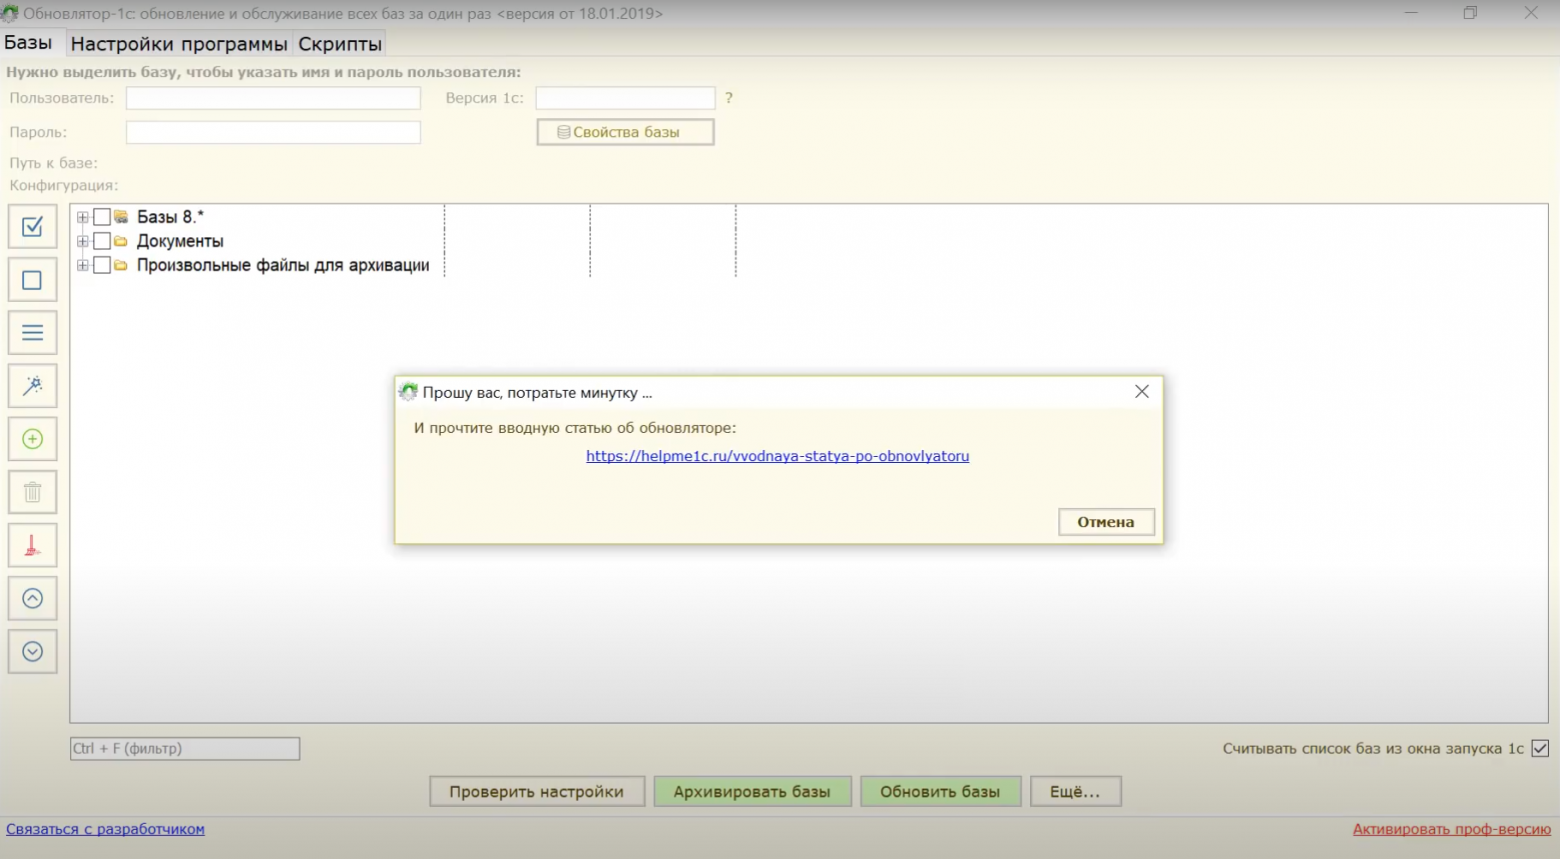
Task: Restore the main window size
Action: click(x=1470, y=13)
